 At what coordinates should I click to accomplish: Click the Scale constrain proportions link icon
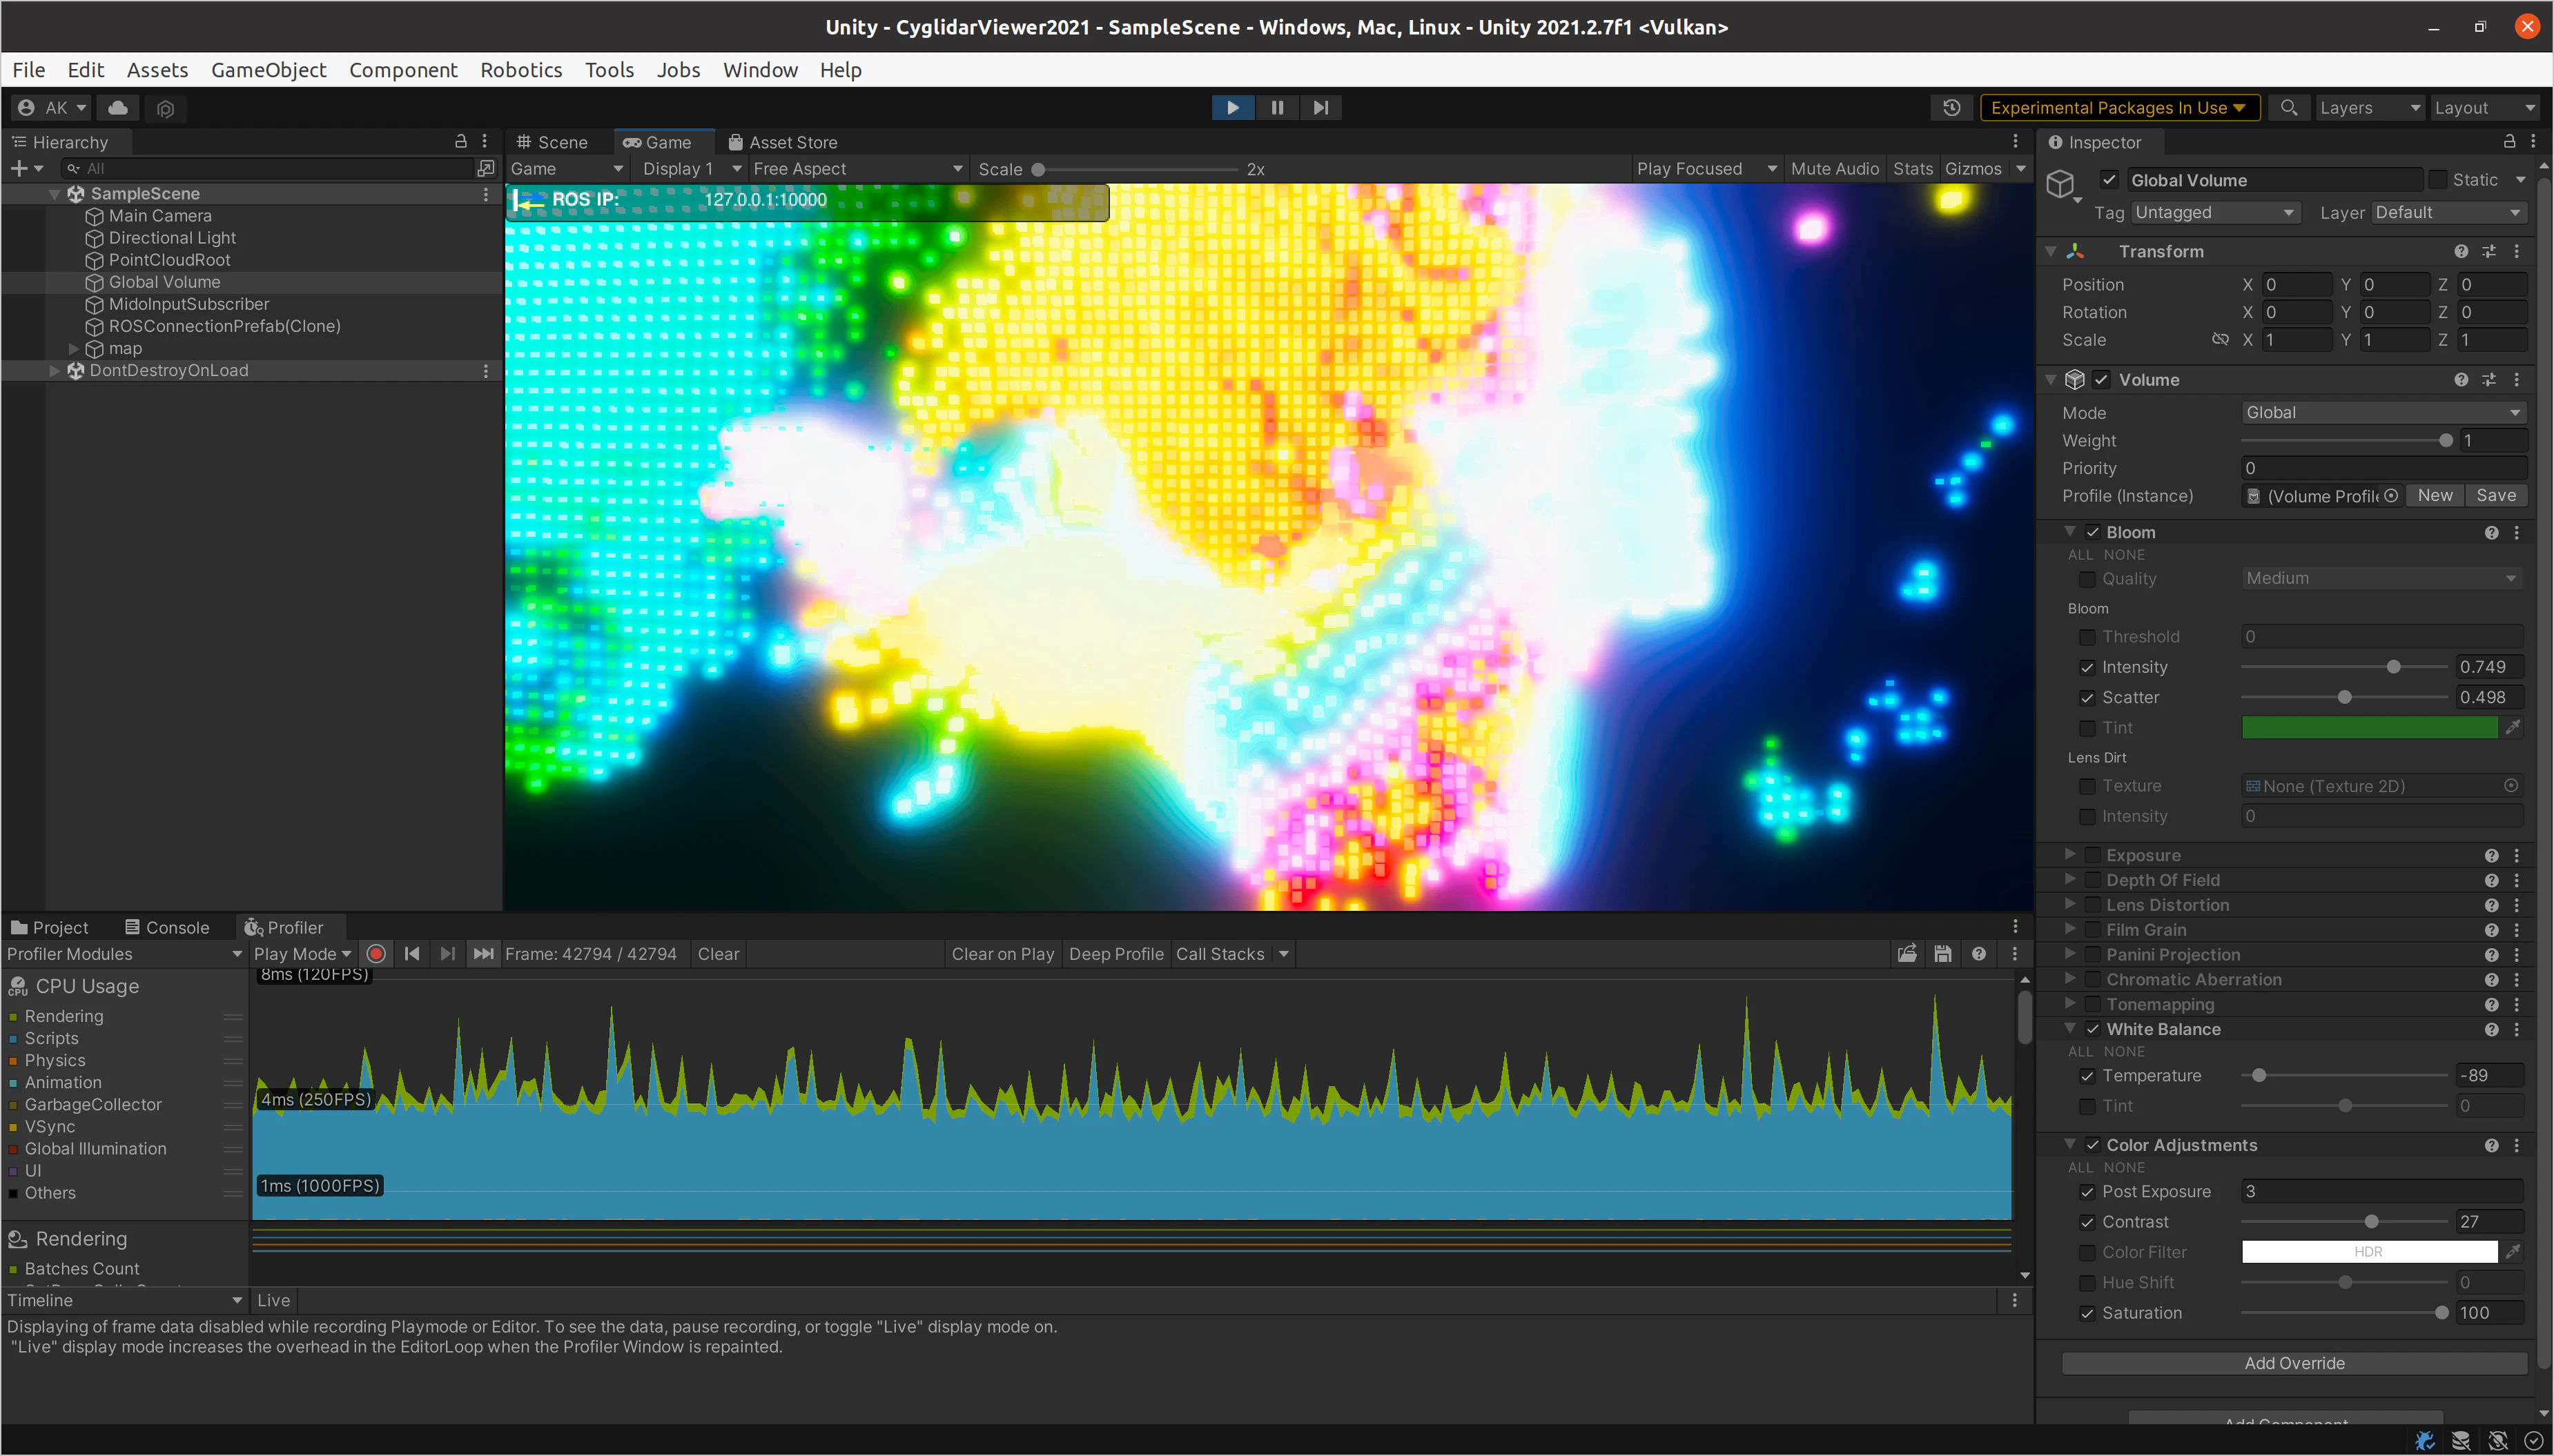(2220, 340)
